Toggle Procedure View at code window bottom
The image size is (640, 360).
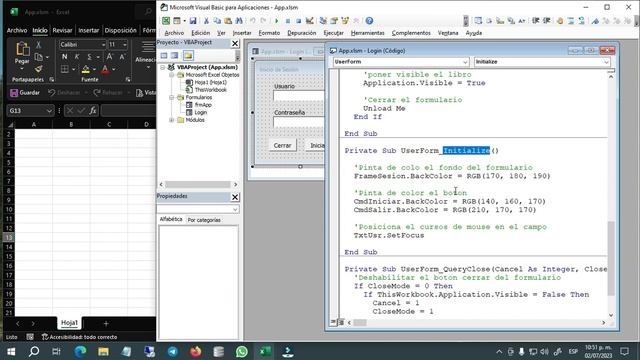[333, 322]
